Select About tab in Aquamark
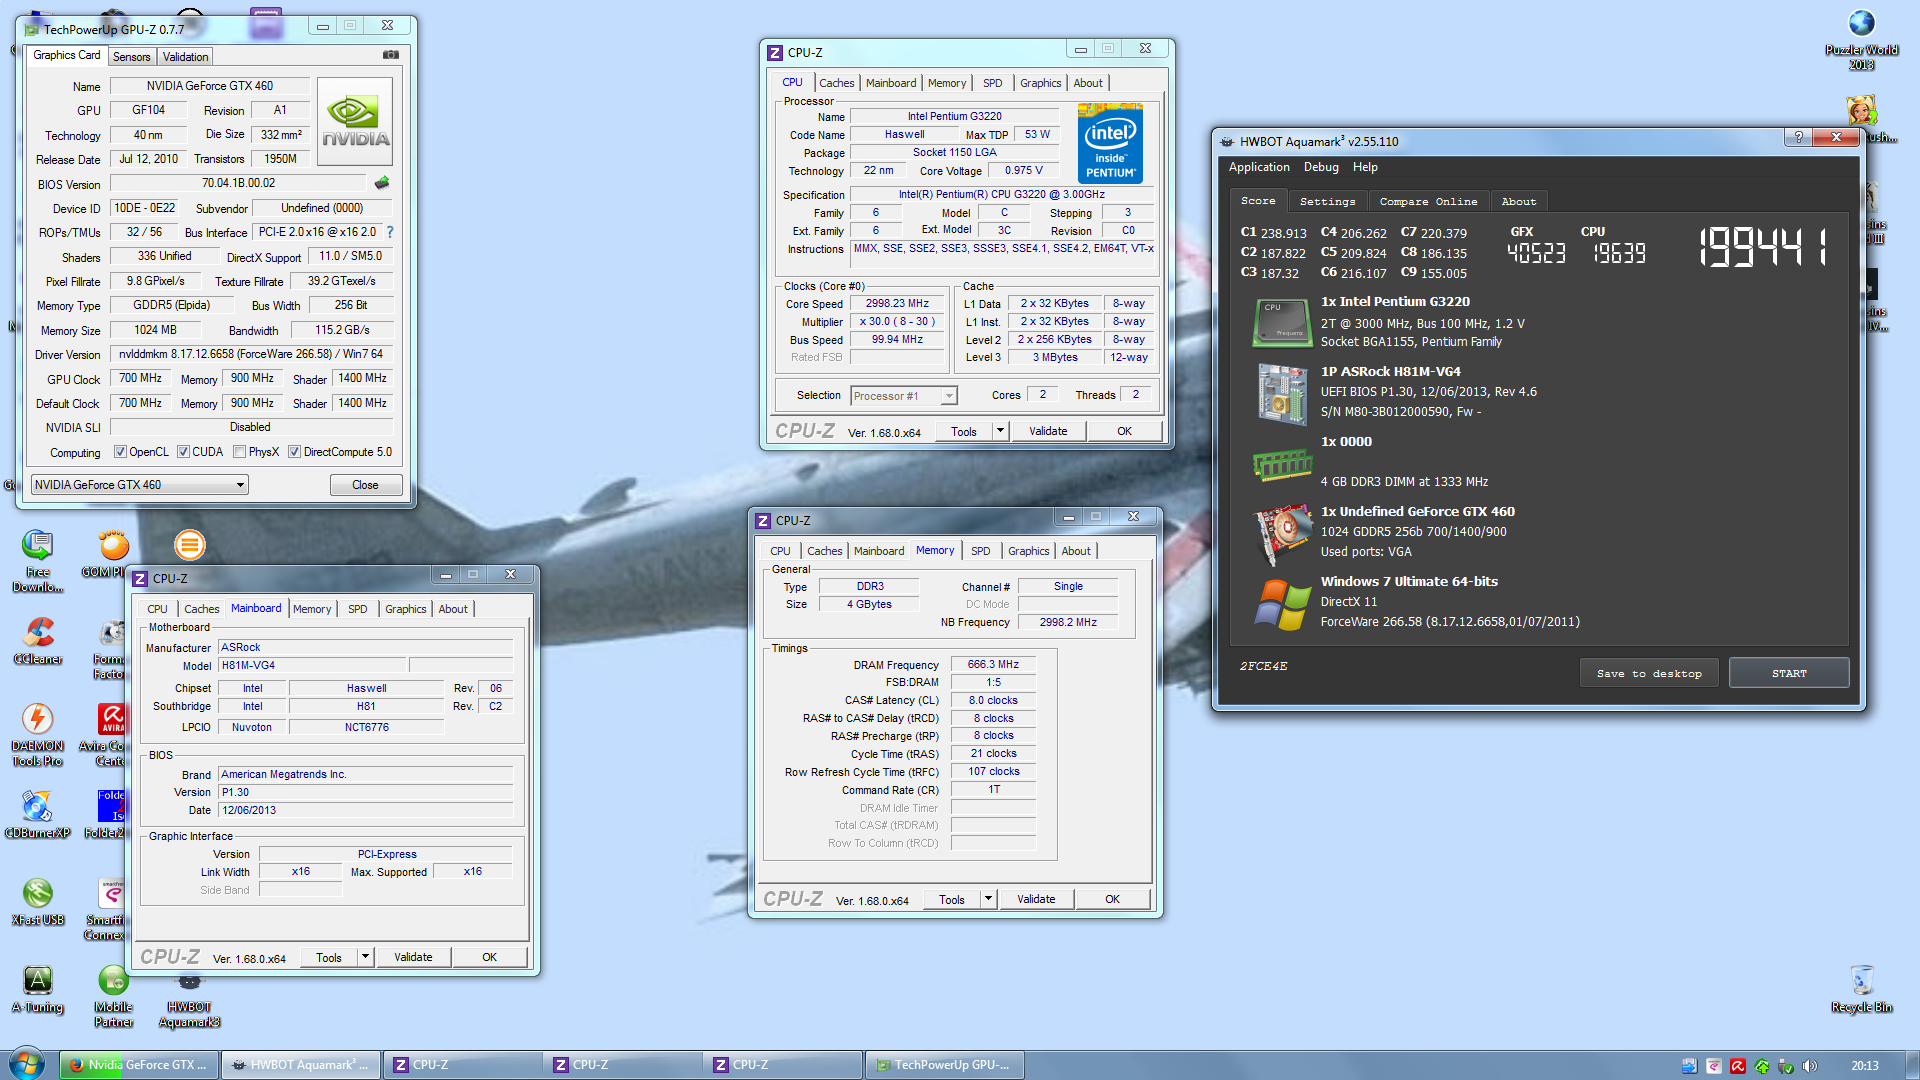The height and width of the screenshot is (1080, 1920). click(1518, 201)
